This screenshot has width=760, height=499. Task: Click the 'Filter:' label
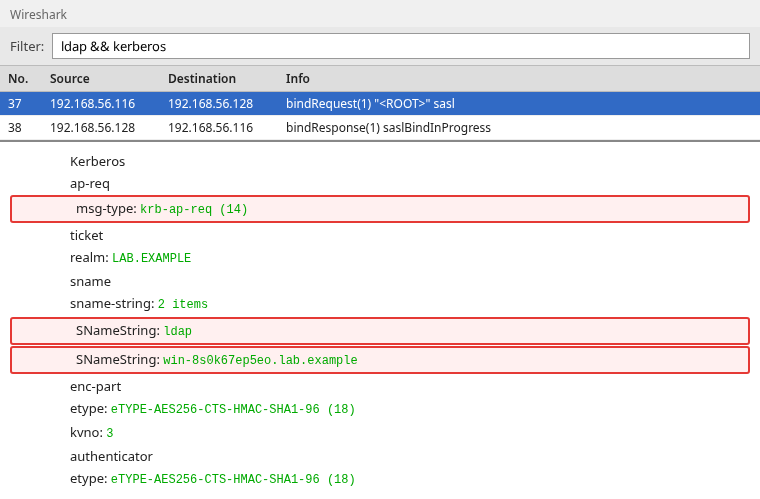[x=27, y=47]
